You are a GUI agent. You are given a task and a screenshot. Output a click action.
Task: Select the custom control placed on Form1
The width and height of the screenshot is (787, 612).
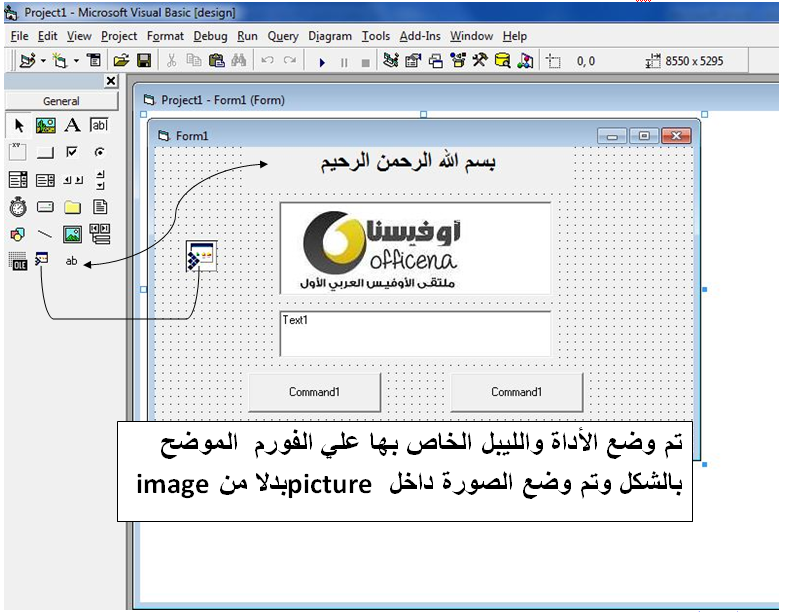201,256
